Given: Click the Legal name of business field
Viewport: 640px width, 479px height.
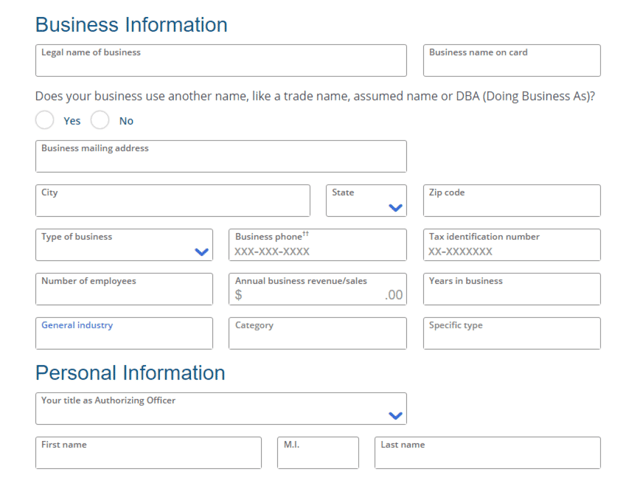Looking at the screenshot, I should [x=221, y=60].
